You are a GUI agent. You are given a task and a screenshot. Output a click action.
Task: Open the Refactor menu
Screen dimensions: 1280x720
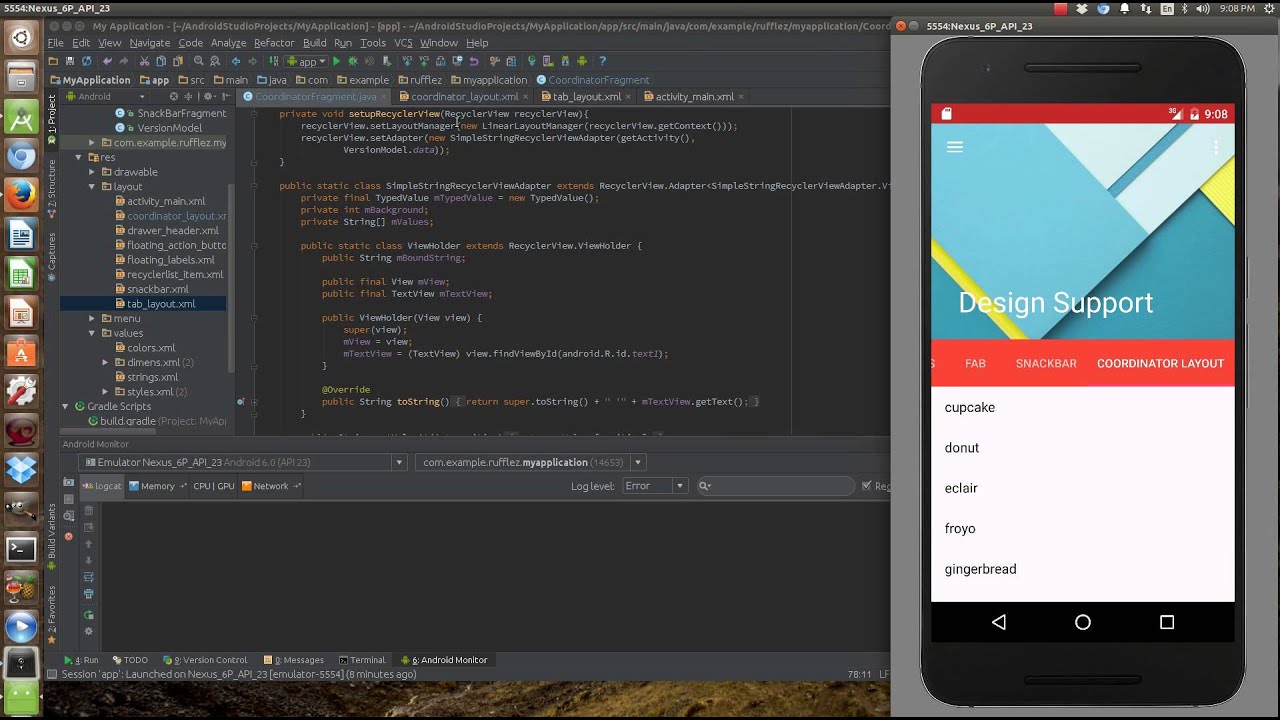274,43
